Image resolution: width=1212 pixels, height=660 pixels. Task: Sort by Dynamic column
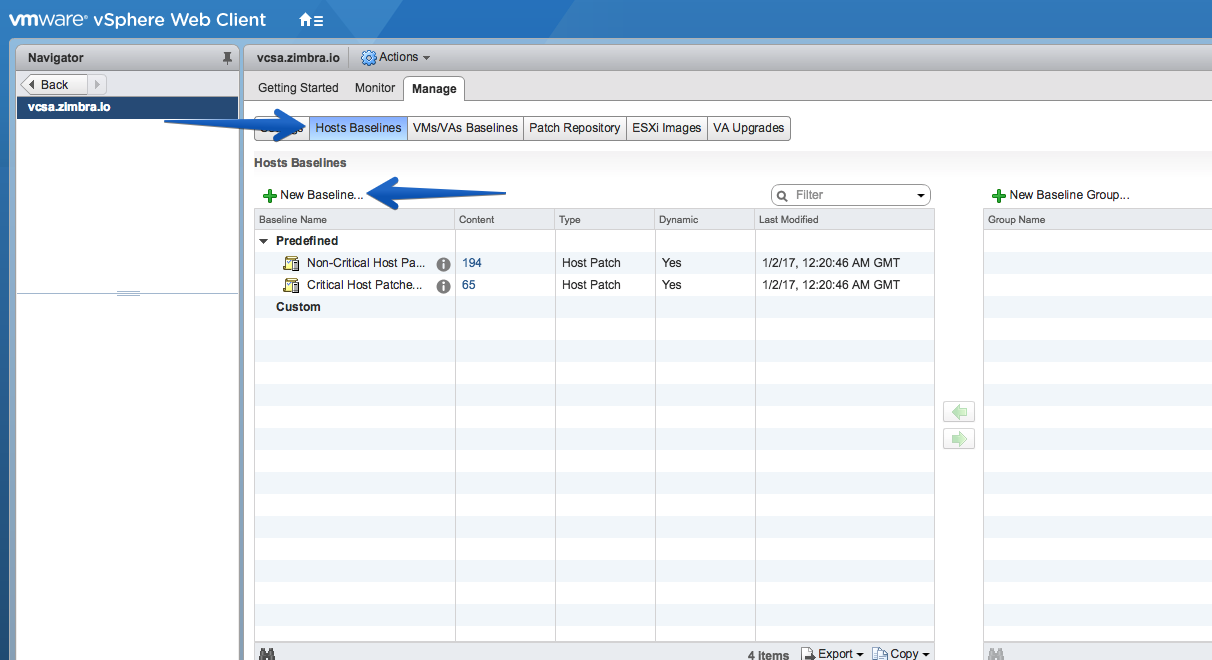click(x=705, y=219)
